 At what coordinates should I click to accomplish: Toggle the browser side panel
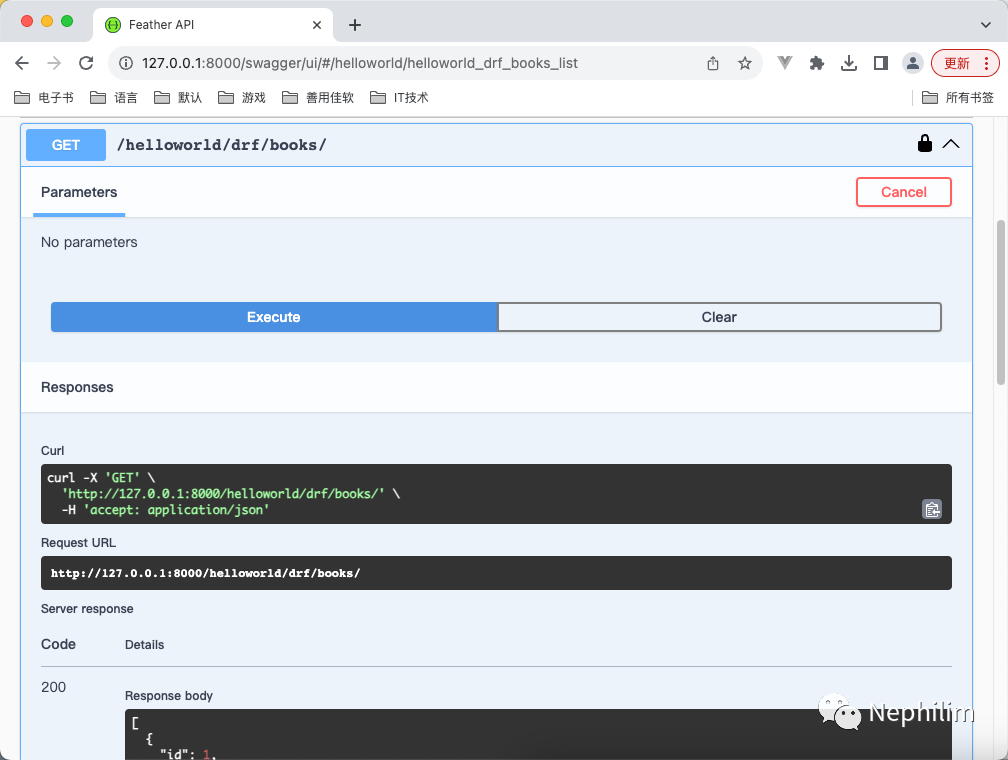(881, 63)
